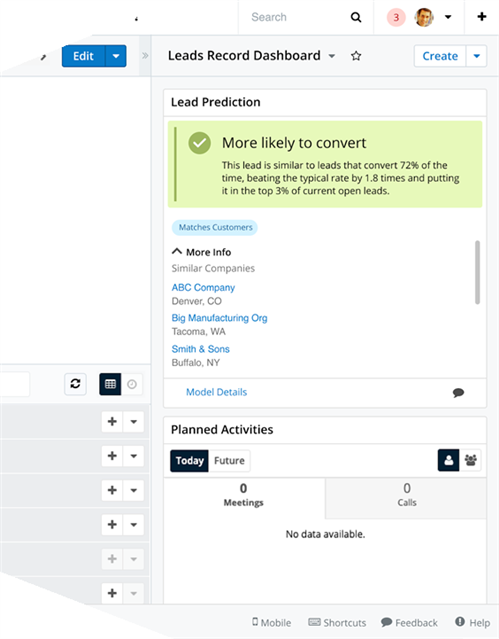Show team activities group toggle
The width and height of the screenshot is (499, 639).
click(470, 461)
